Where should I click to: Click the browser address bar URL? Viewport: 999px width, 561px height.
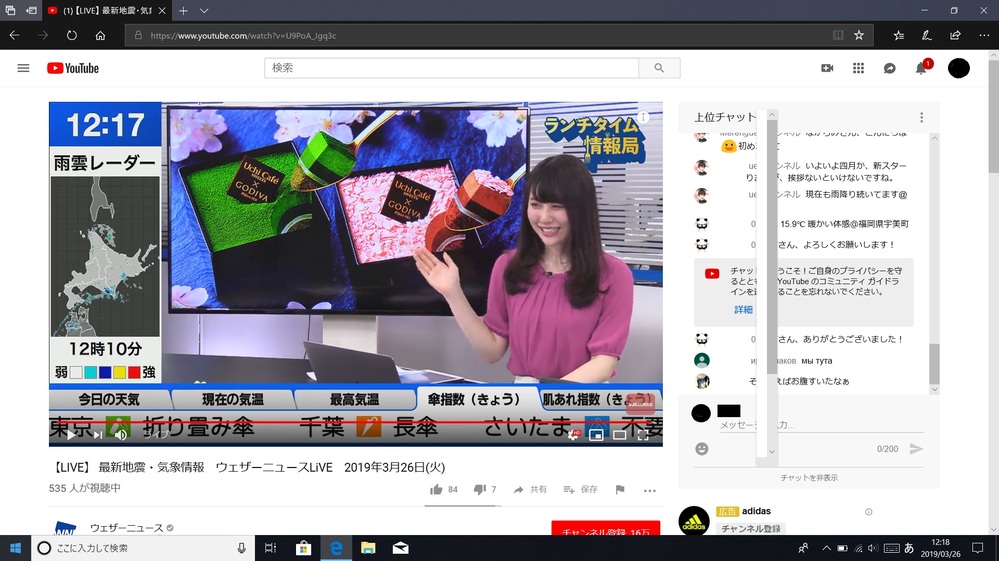pyautogui.click(x=243, y=36)
